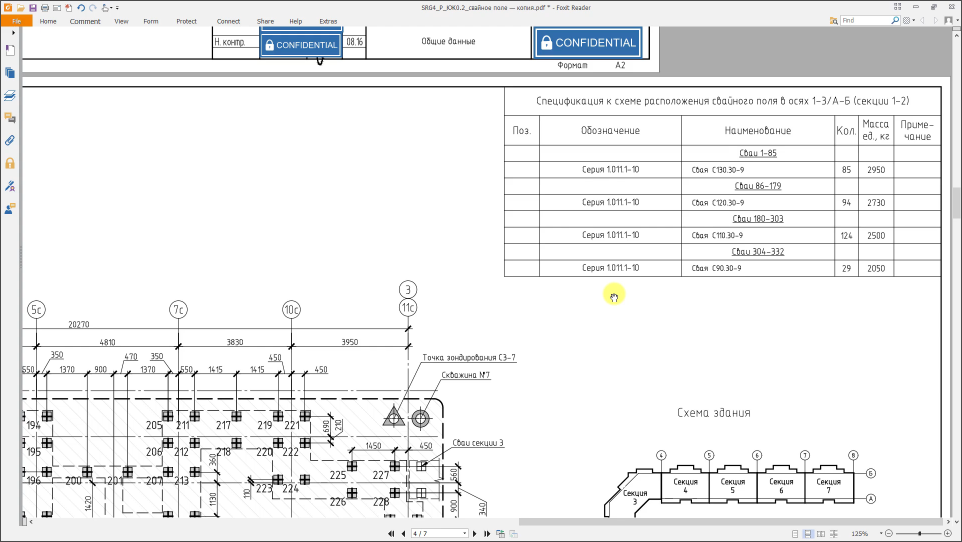Open the Security lock panel
Viewport: 962px width, 542px height.
coord(10,163)
